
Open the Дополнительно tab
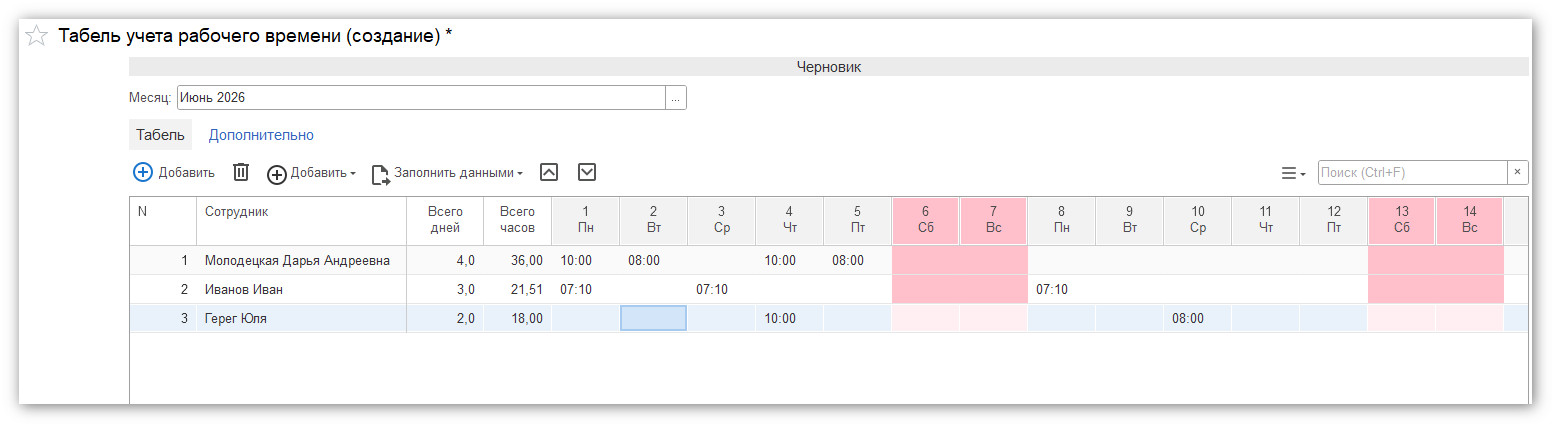(x=261, y=135)
